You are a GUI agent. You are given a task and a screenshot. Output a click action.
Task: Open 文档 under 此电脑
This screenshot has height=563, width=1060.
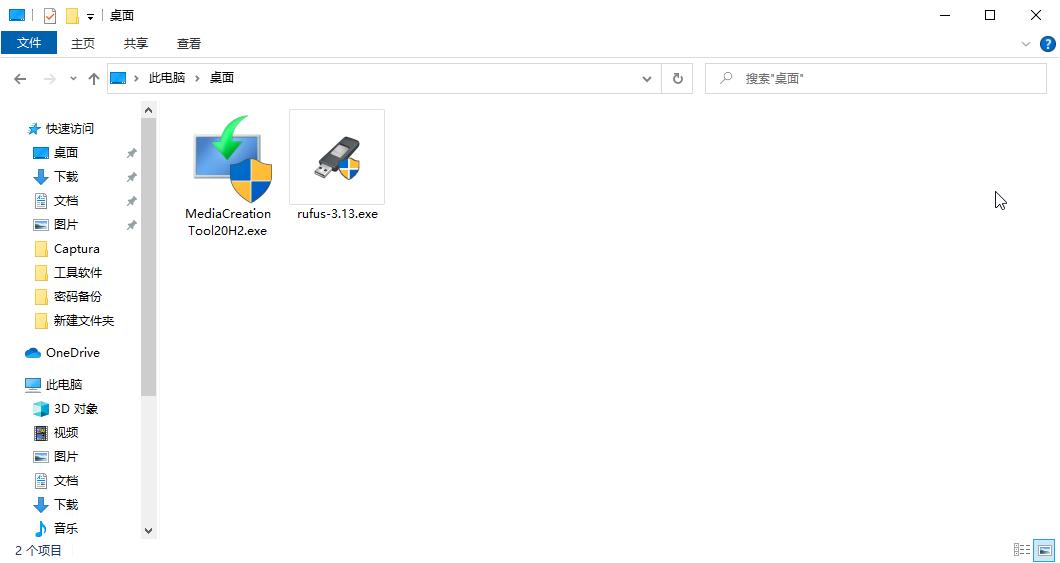[x=66, y=481]
